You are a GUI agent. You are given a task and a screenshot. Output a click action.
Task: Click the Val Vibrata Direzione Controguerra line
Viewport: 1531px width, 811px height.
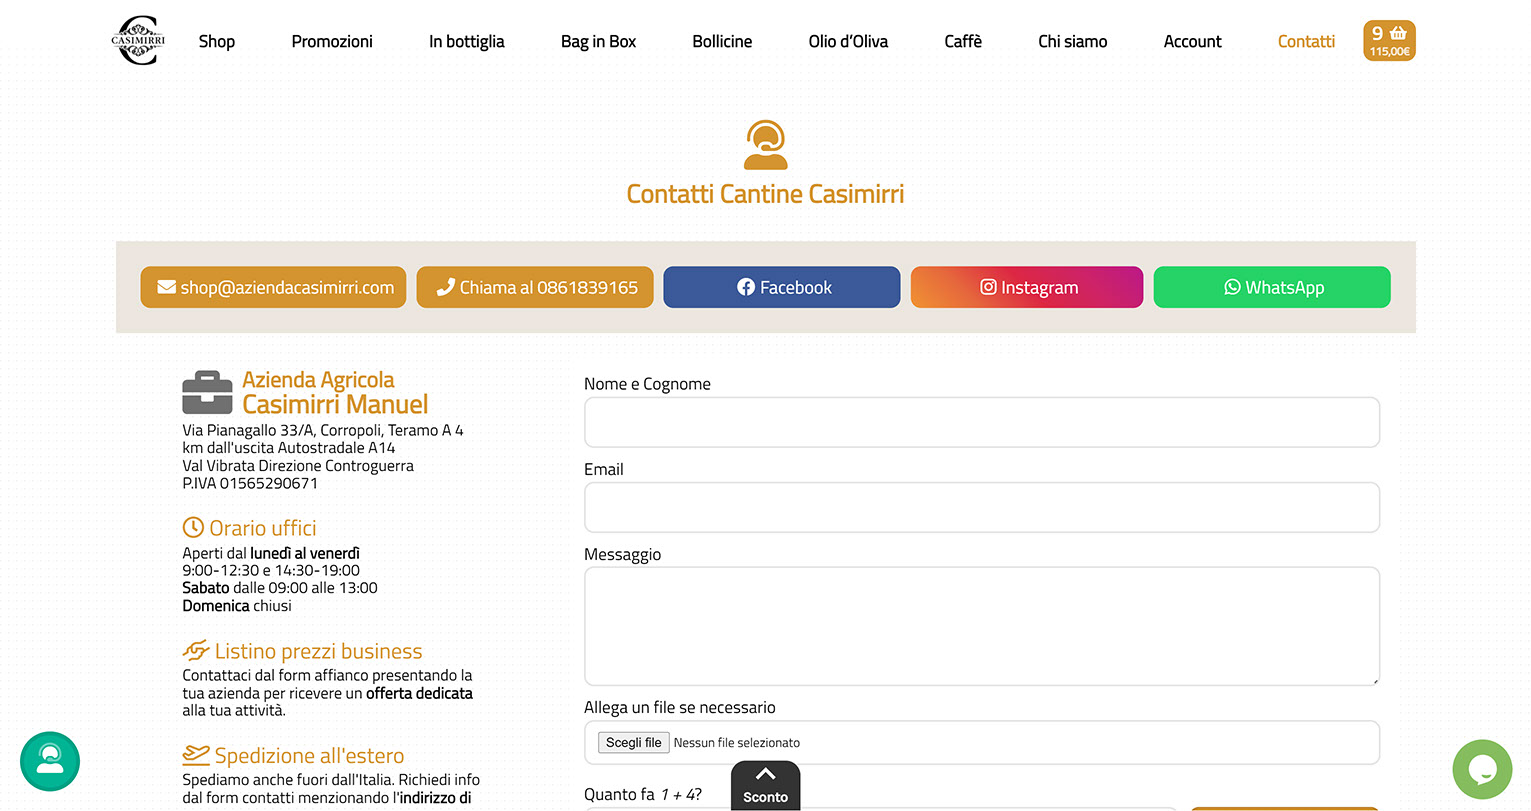click(298, 465)
